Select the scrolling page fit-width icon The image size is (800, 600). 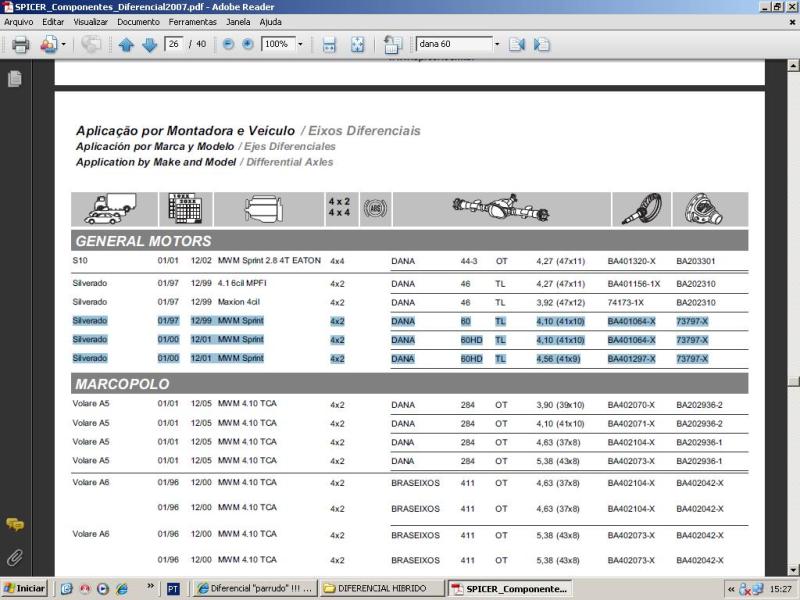pyautogui.click(x=329, y=44)
